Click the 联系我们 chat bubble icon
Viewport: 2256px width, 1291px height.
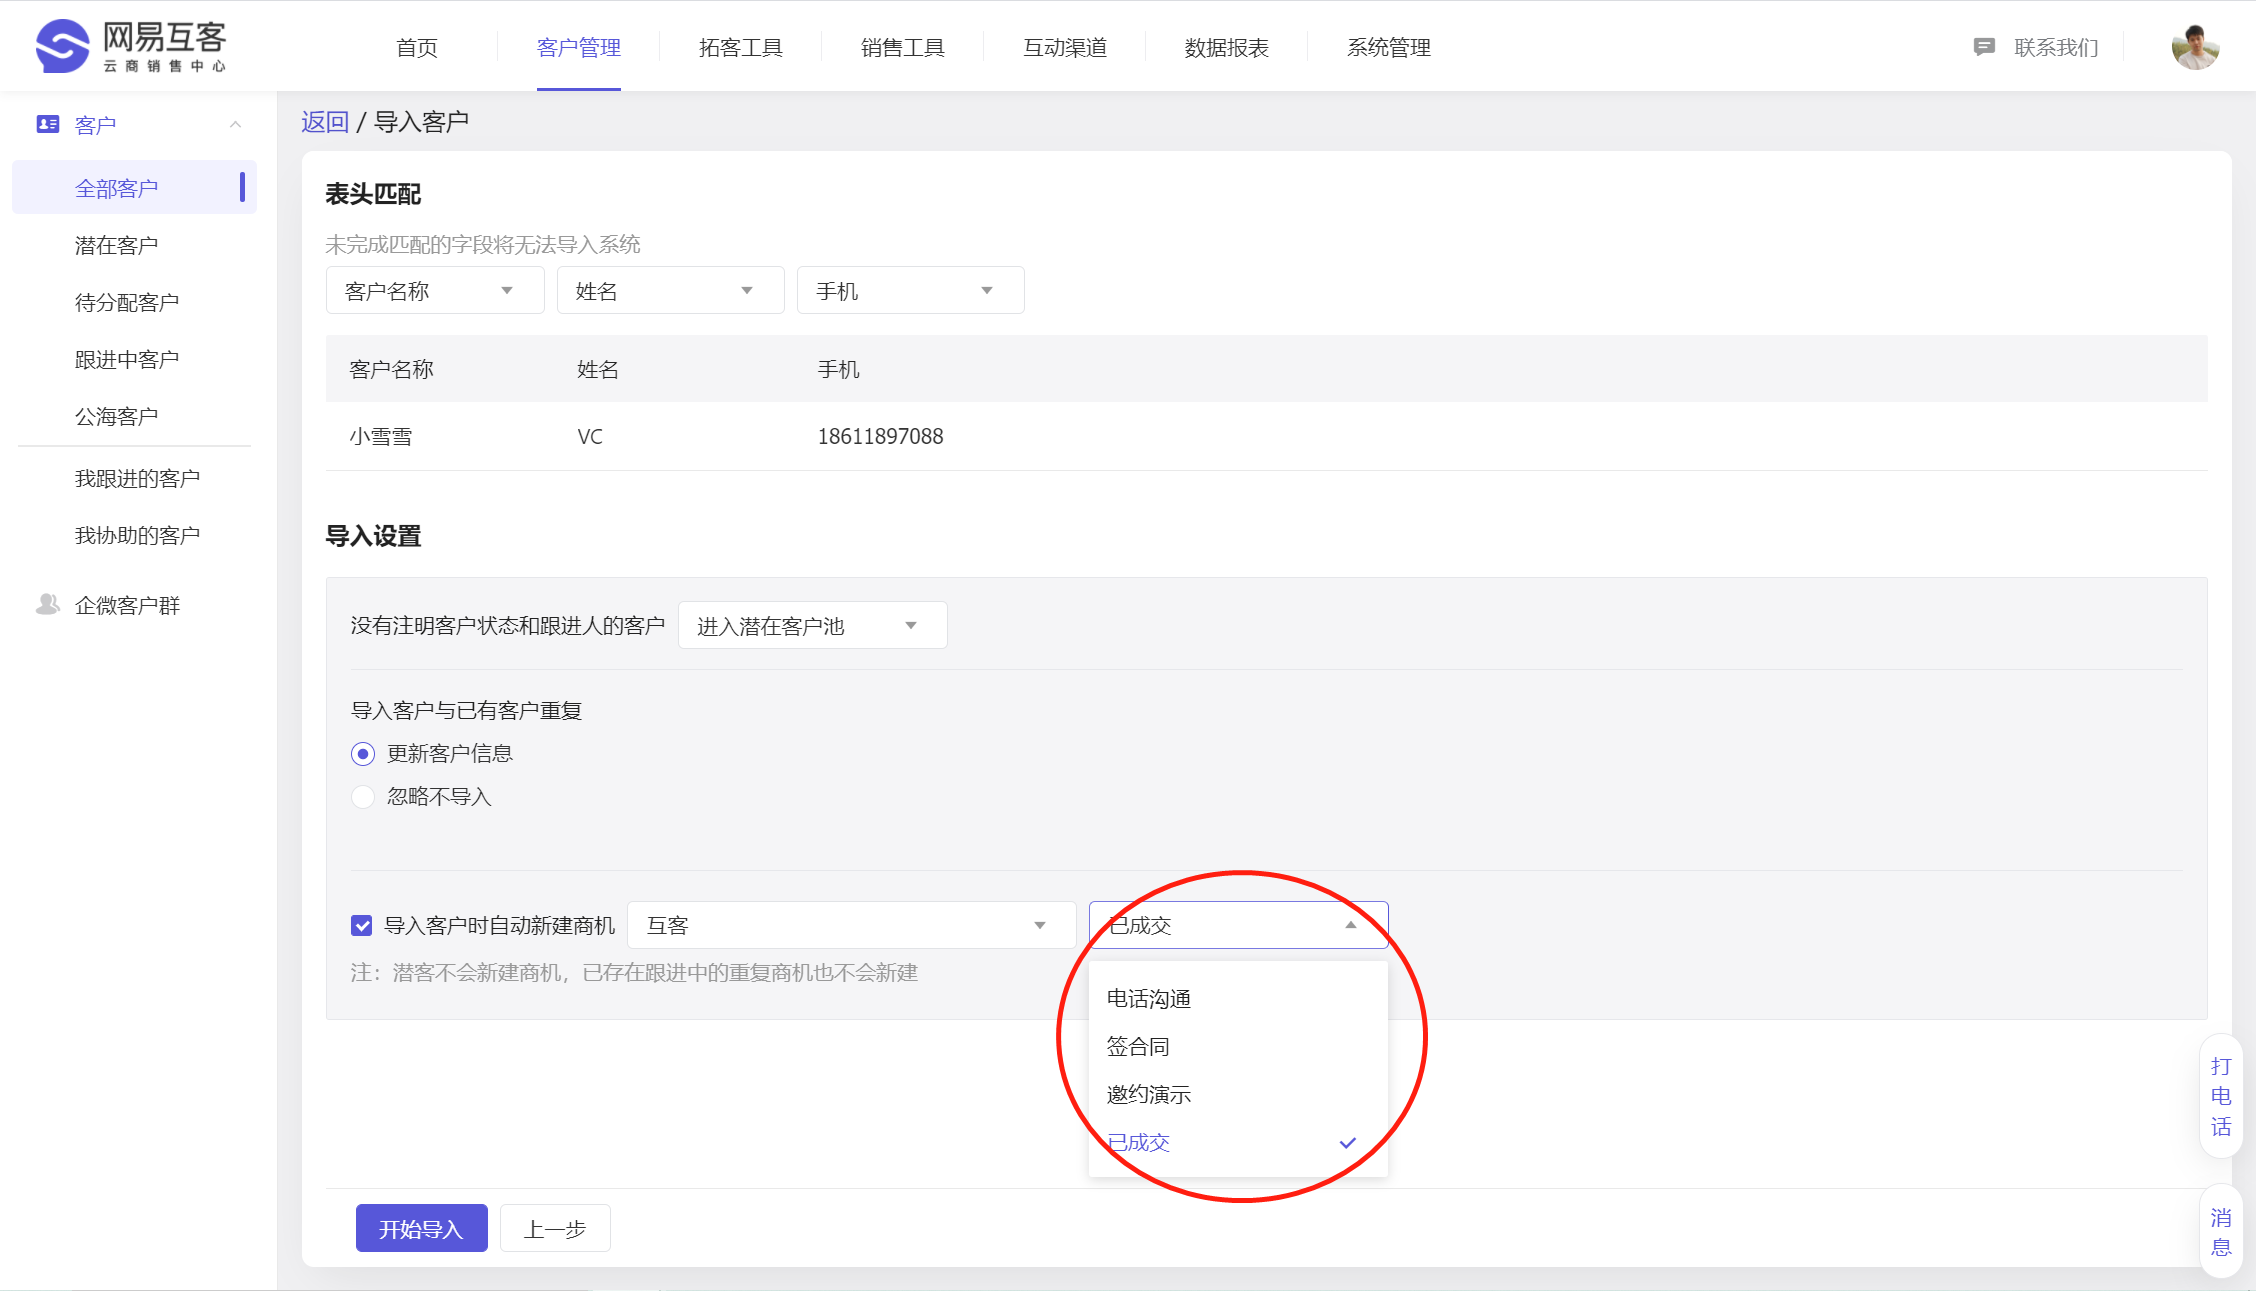1984,47
